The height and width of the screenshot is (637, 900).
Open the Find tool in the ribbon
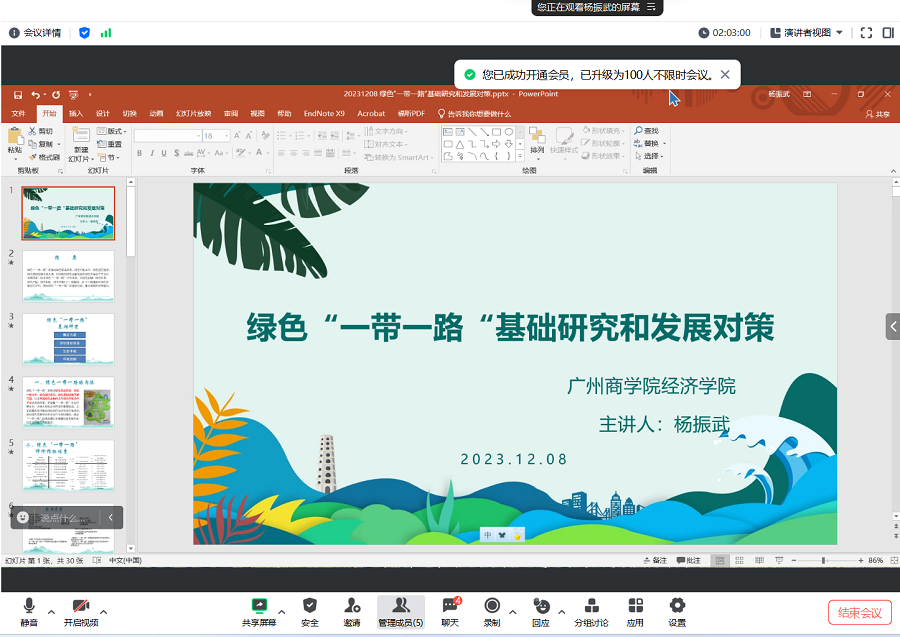(x=646, y=130)
